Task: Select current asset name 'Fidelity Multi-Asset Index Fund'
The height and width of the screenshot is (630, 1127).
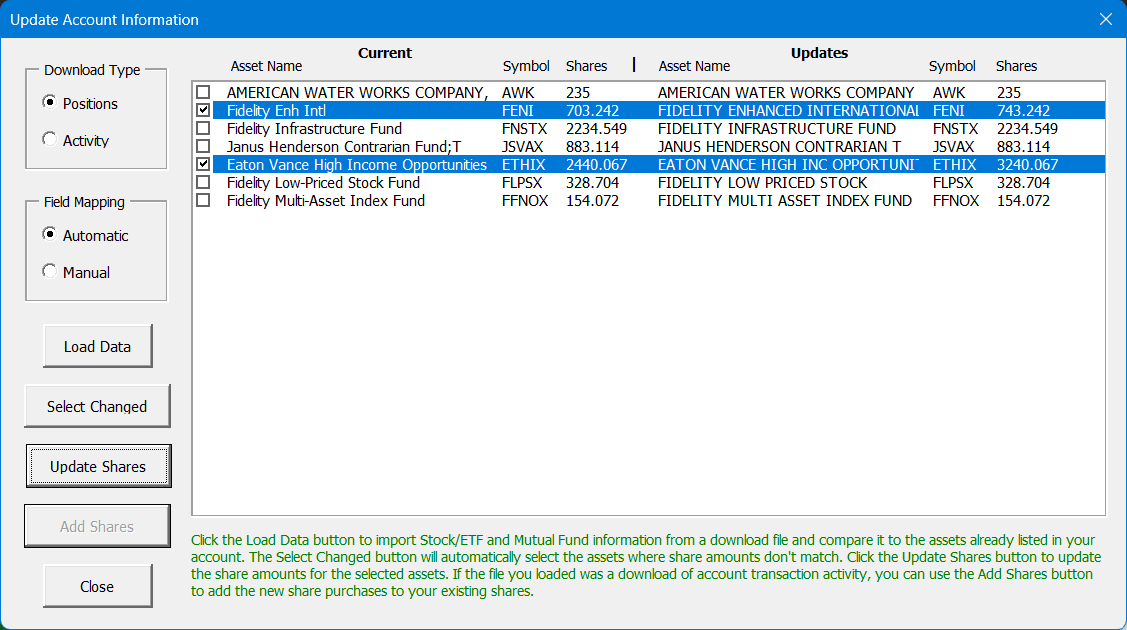Action: [x=326, y=200]
